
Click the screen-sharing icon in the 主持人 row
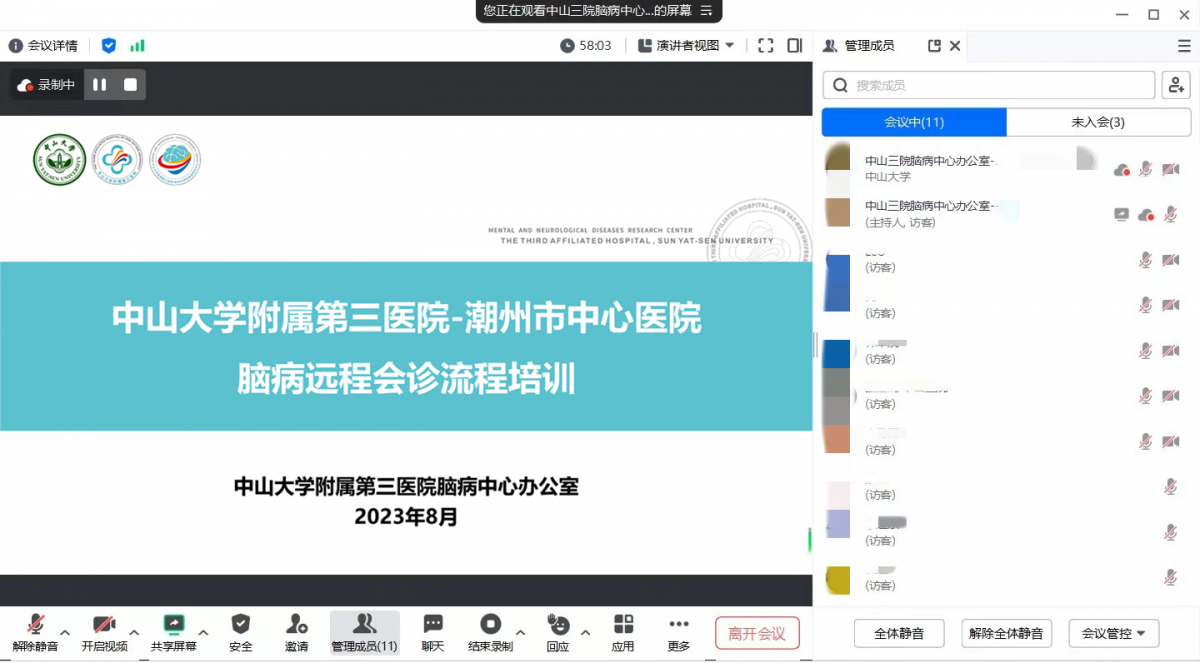tap(1121, 214)
